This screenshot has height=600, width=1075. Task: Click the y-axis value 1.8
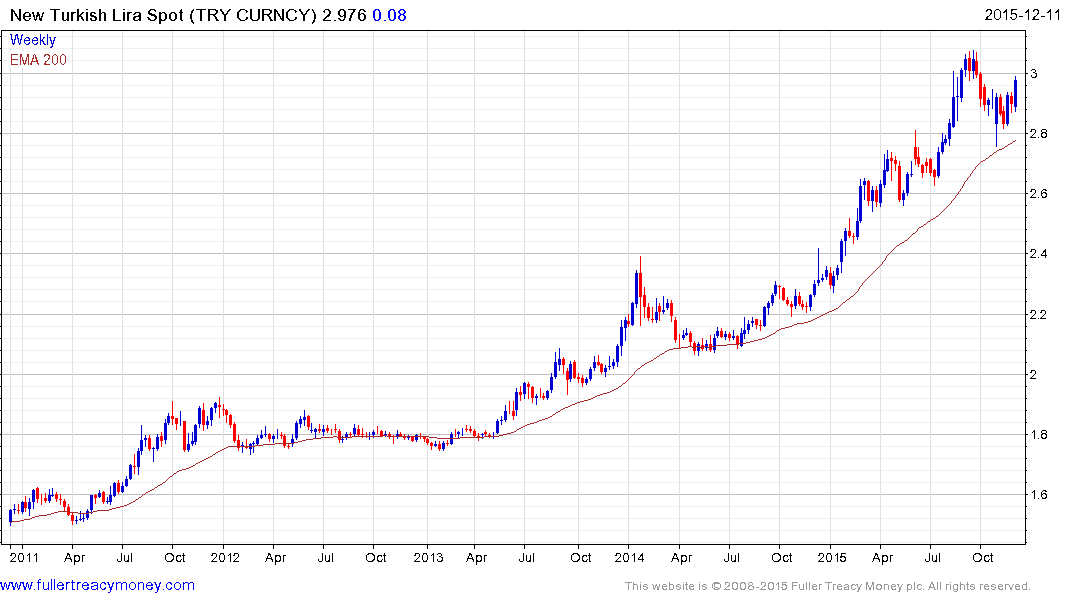point(1039,435)
